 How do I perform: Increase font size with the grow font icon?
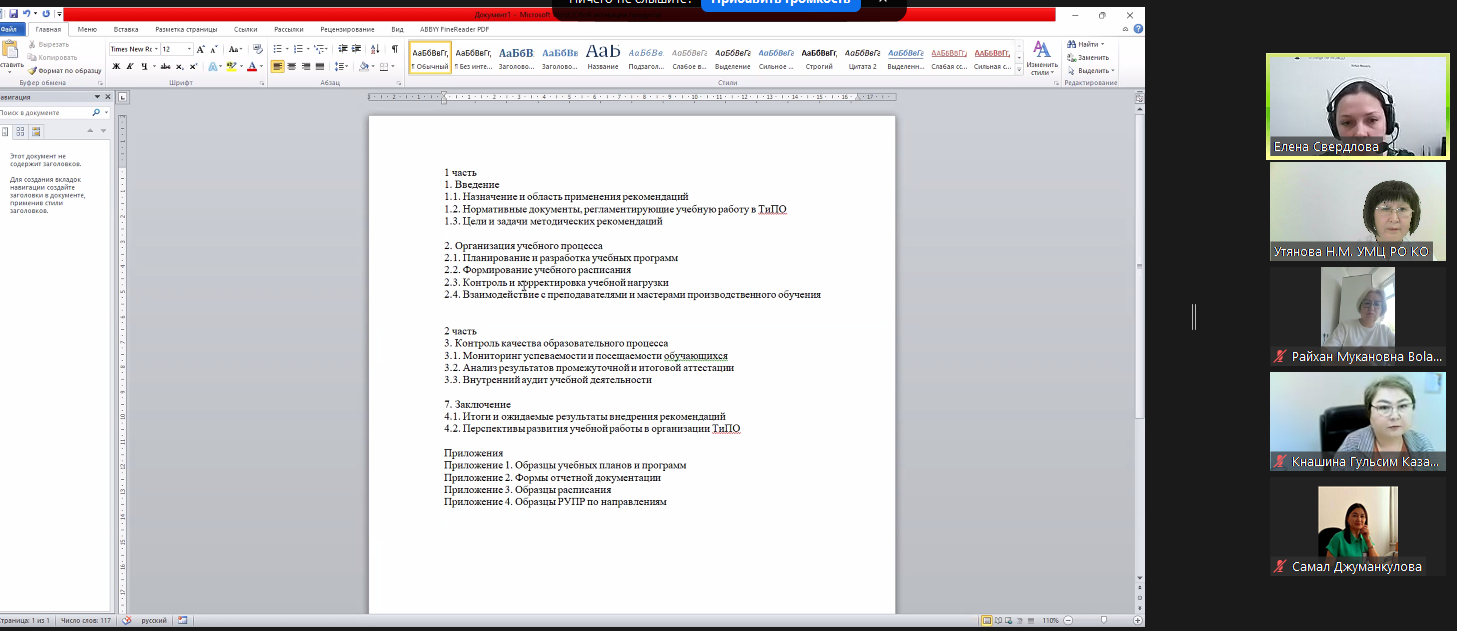click(201, 49)
